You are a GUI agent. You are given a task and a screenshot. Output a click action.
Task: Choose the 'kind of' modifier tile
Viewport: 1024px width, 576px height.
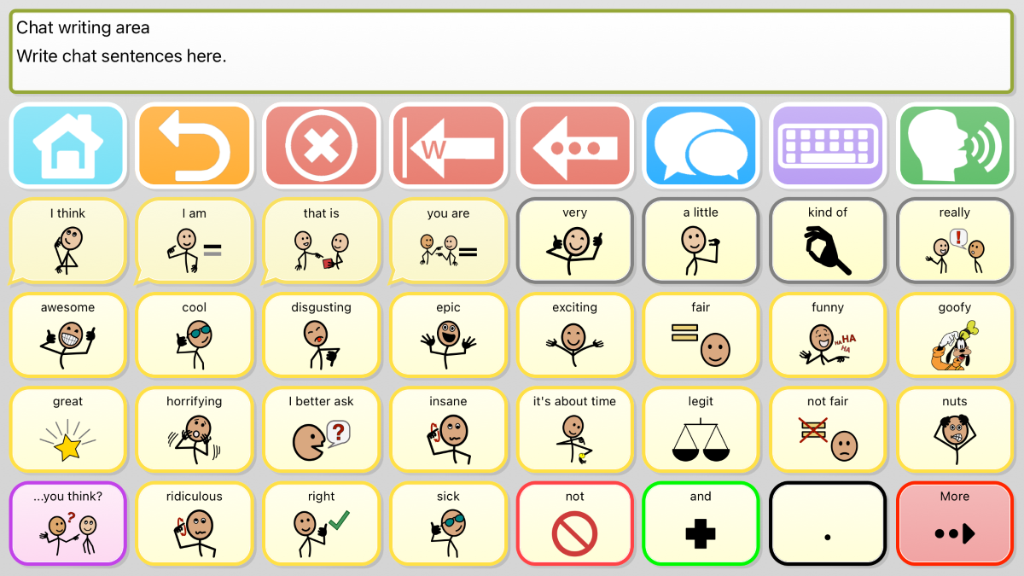pyautogui.click(x=827, y=241)
